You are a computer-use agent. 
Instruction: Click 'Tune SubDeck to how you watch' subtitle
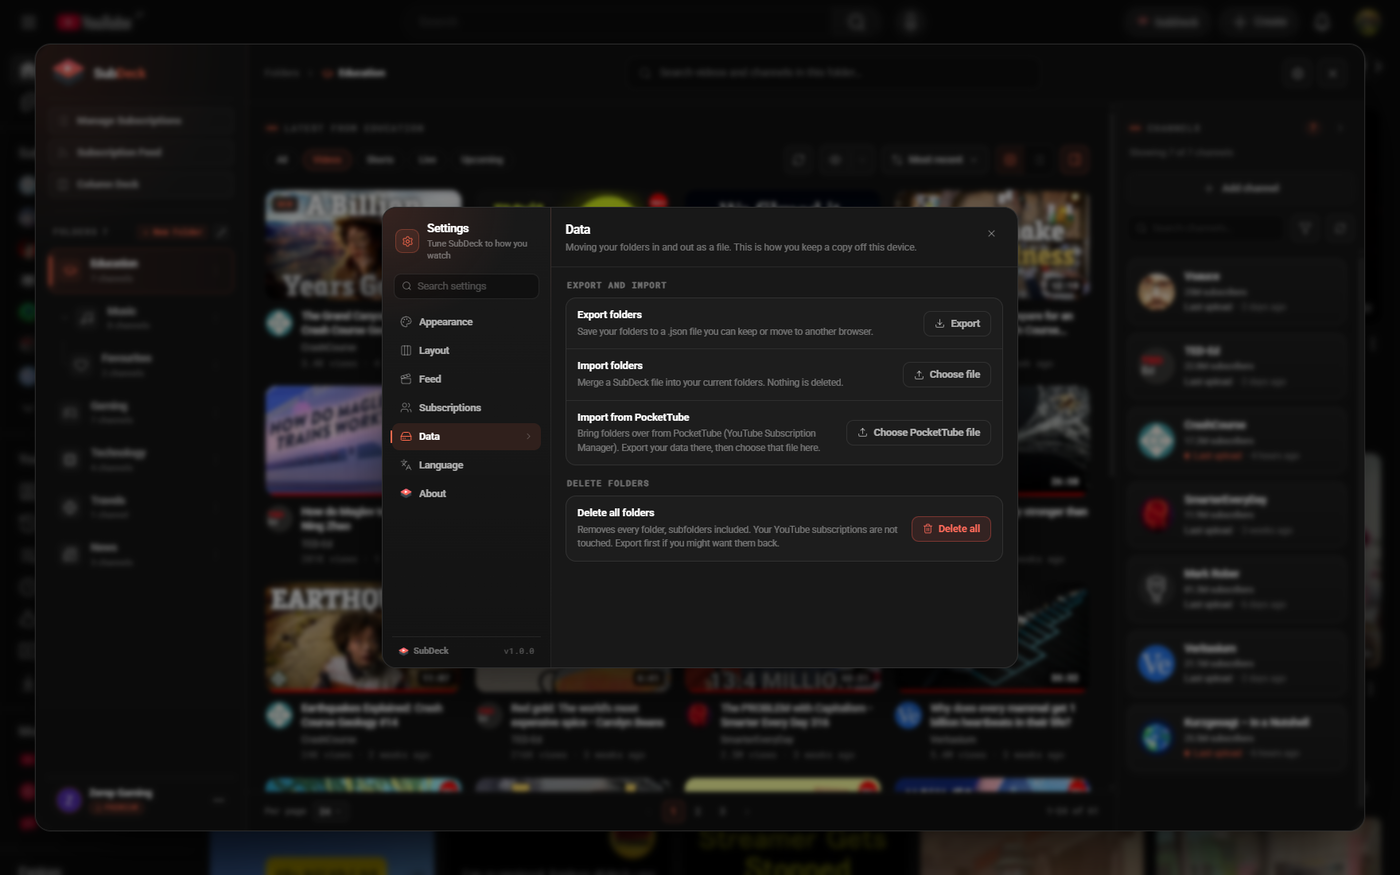[x=477, y=250]
